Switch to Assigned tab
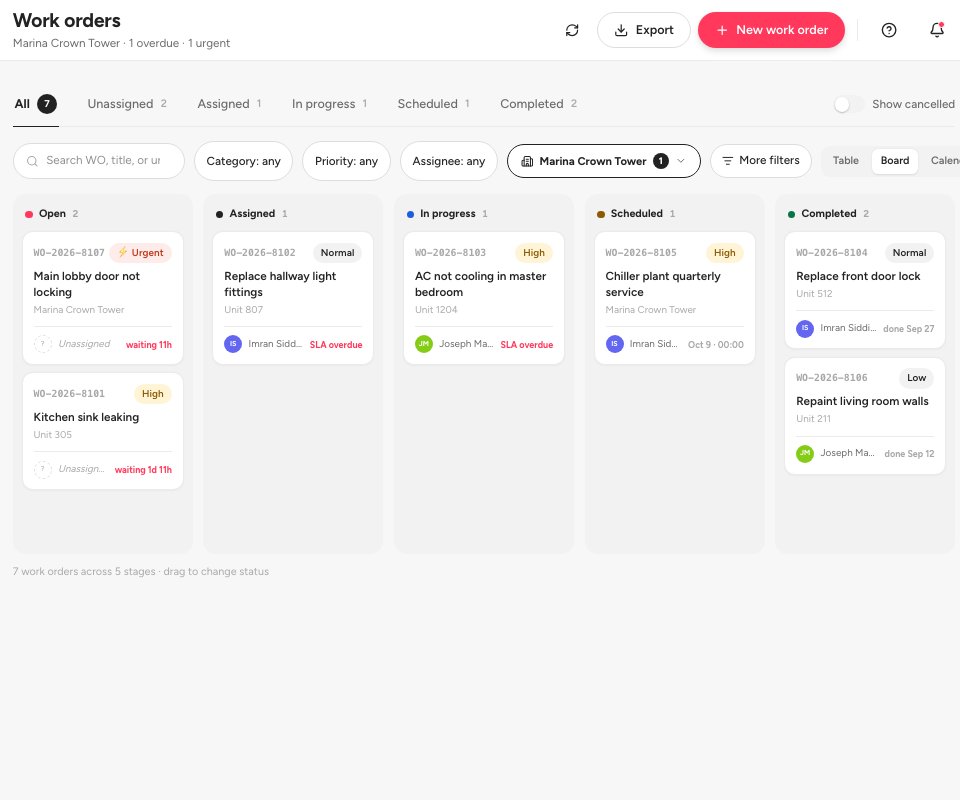The width and height of the screenshot is (960, 800). 229,104
